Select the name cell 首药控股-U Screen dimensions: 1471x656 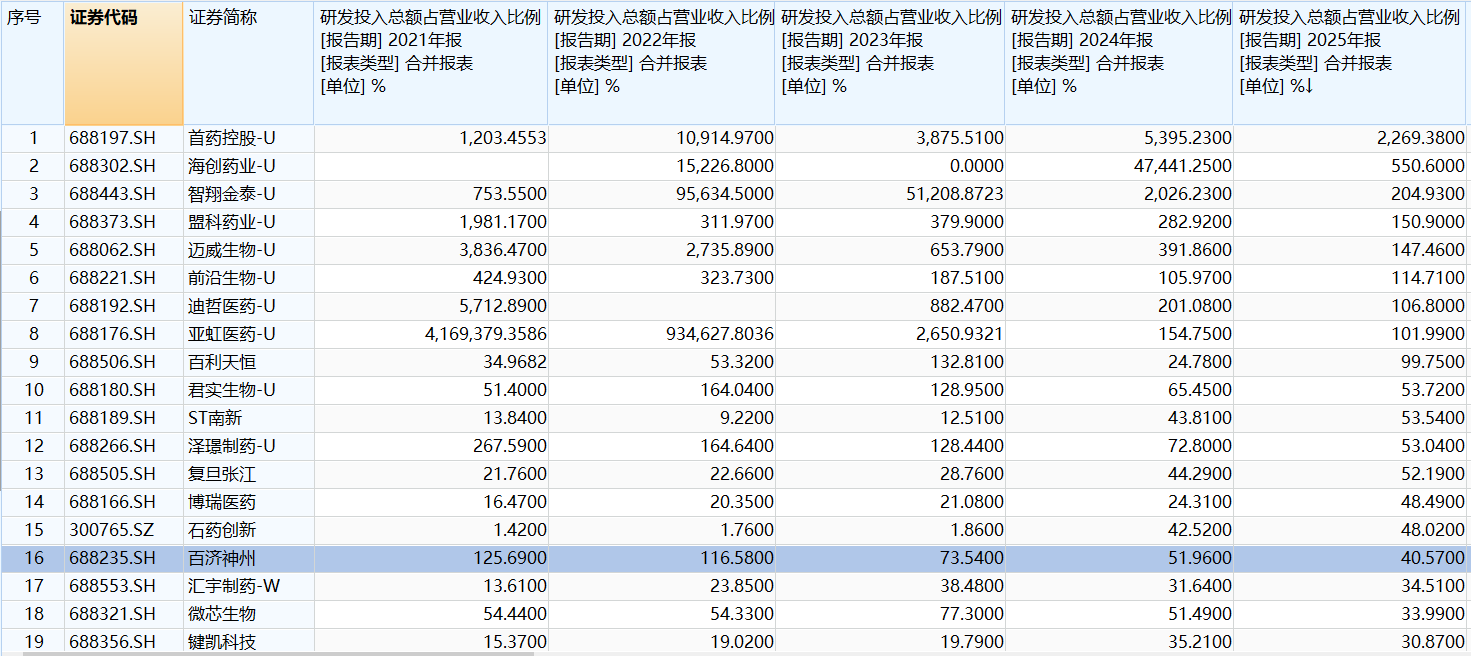pos(248,138)
